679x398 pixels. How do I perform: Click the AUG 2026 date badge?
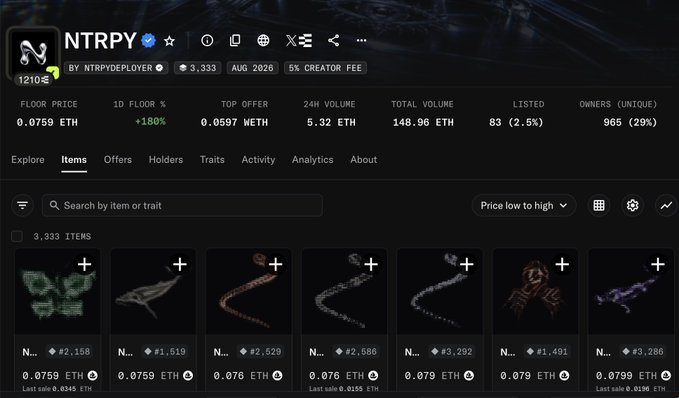pyautogui.click(x=252, y=68)
